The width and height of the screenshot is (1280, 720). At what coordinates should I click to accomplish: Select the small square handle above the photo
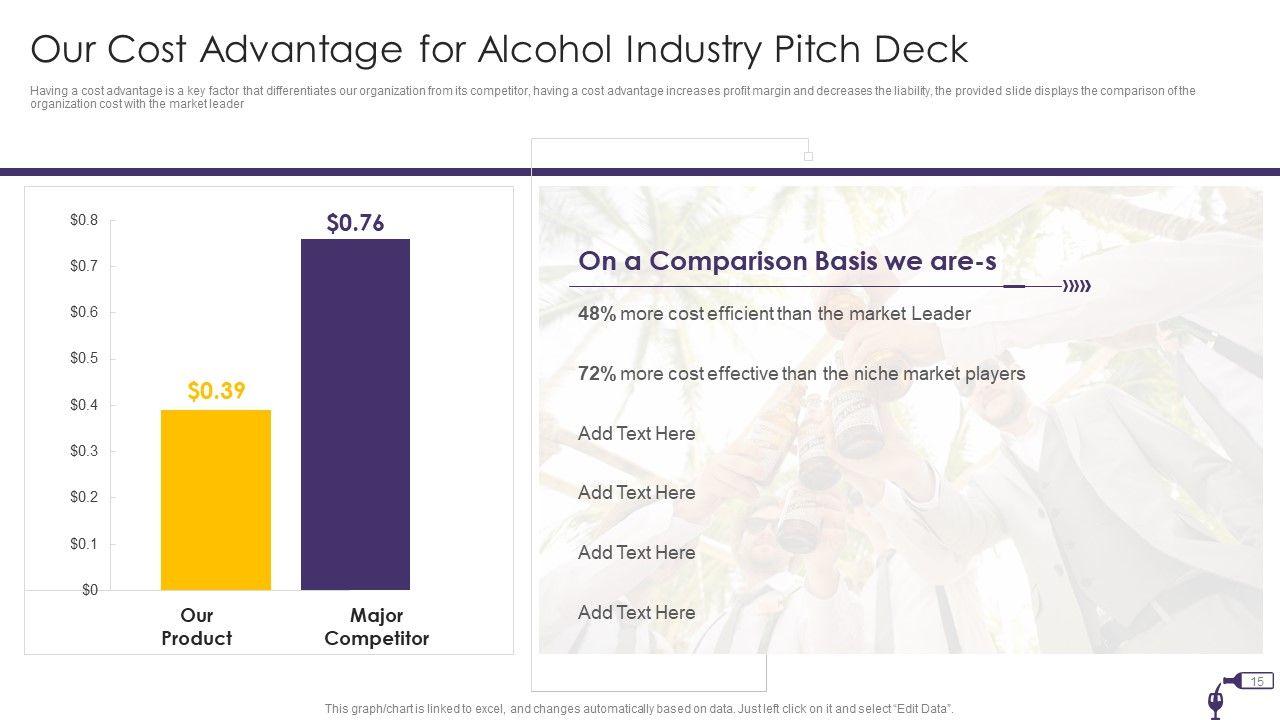tap(809, 157)
